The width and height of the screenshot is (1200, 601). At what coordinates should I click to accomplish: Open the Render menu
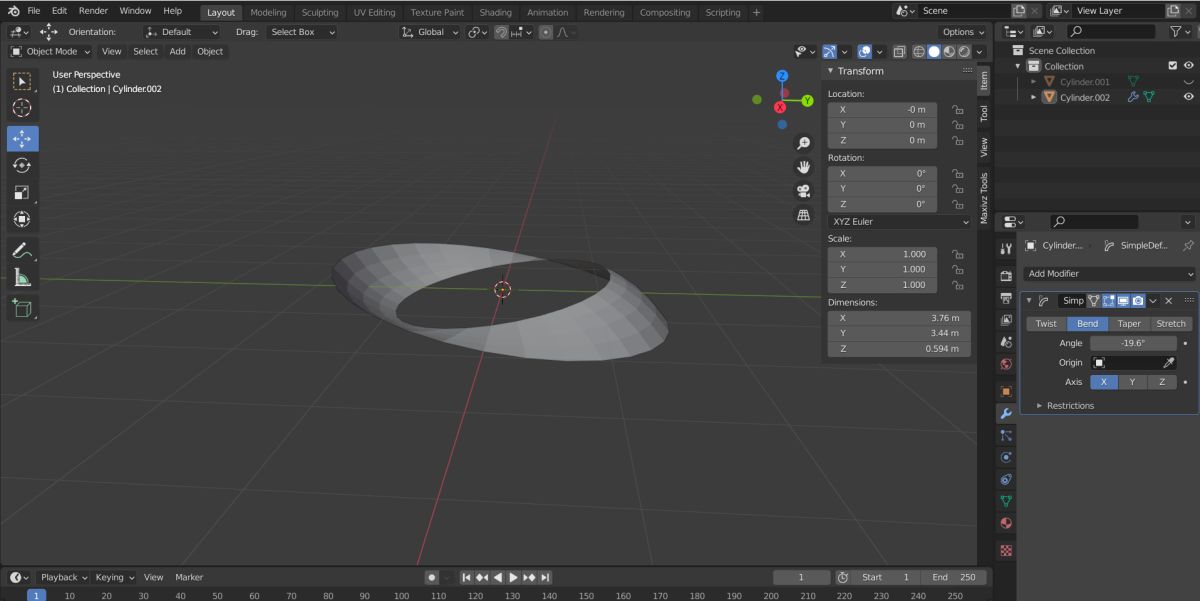(93, 11)
